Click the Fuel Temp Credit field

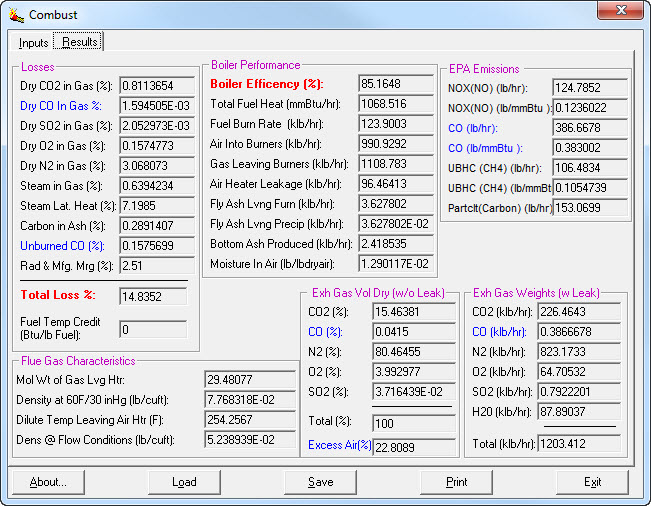[153, 330]
